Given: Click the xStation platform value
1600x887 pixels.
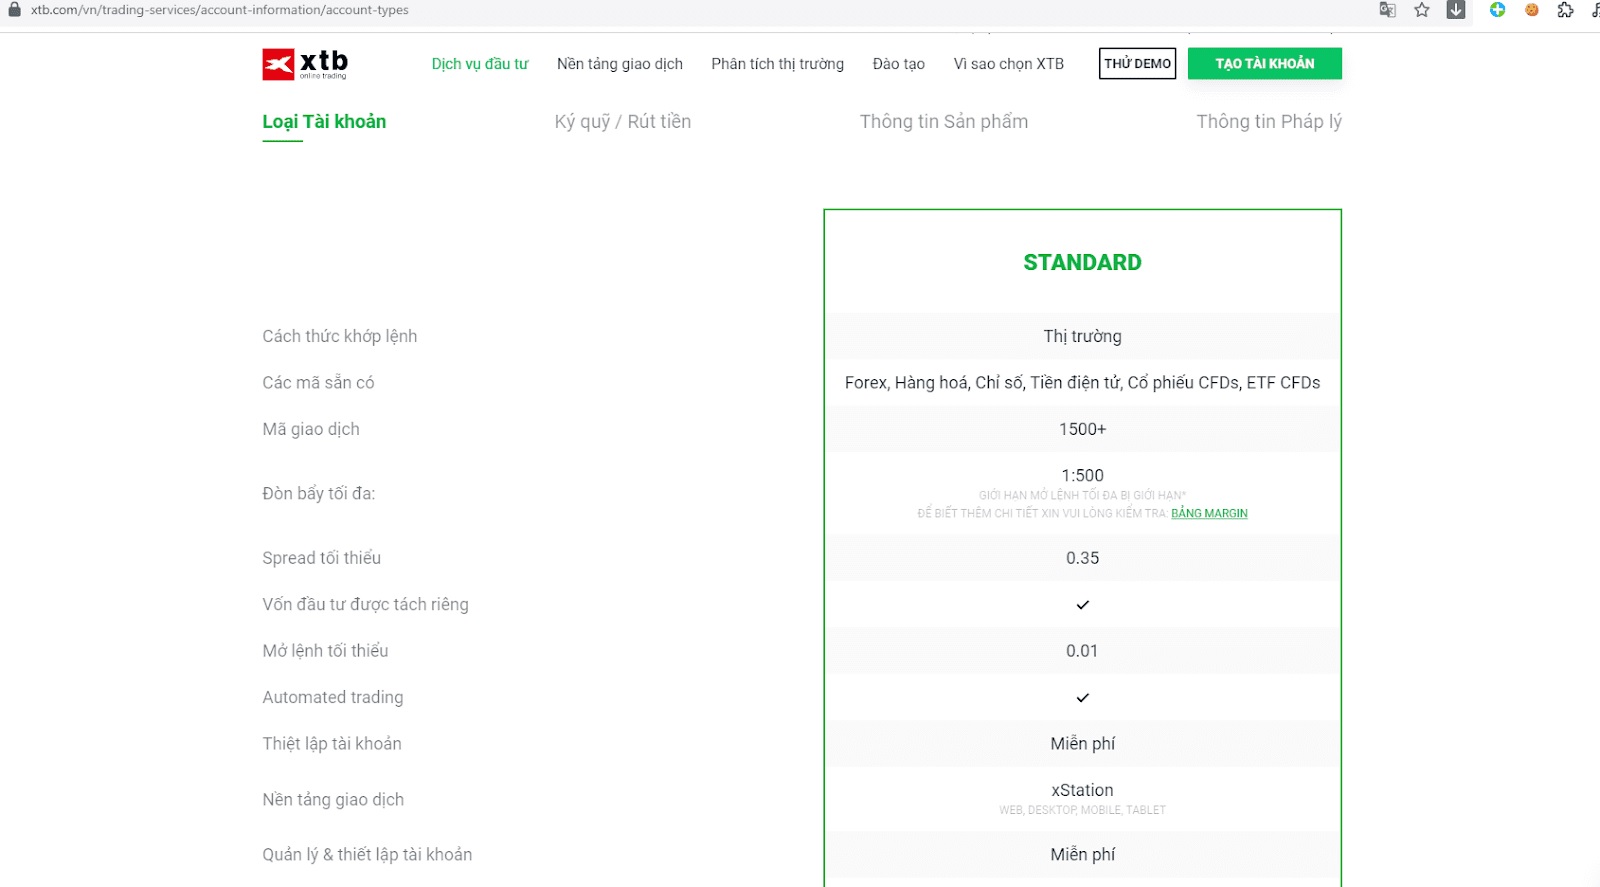Looking at the screenshot, I should pos(1082,790).
